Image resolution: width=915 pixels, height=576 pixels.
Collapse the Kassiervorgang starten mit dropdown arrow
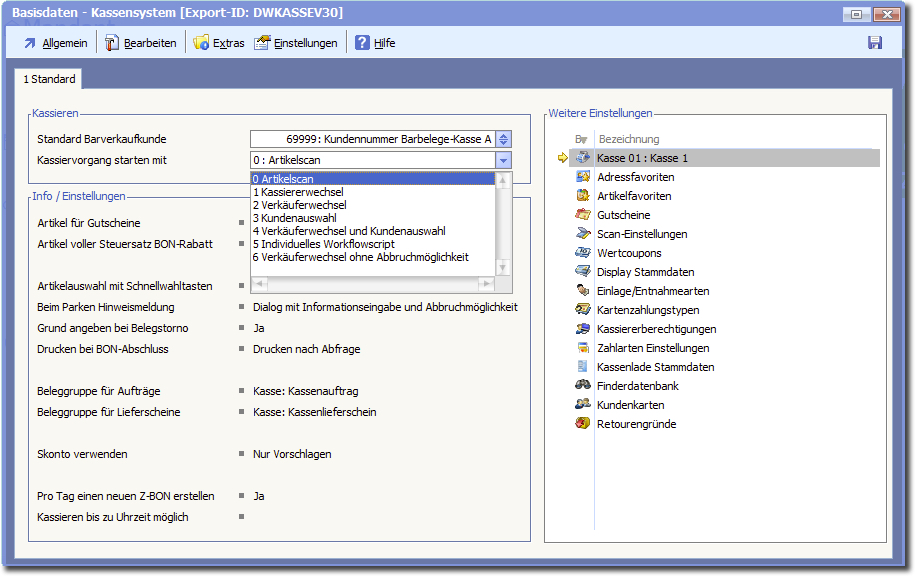pos(504,160)
